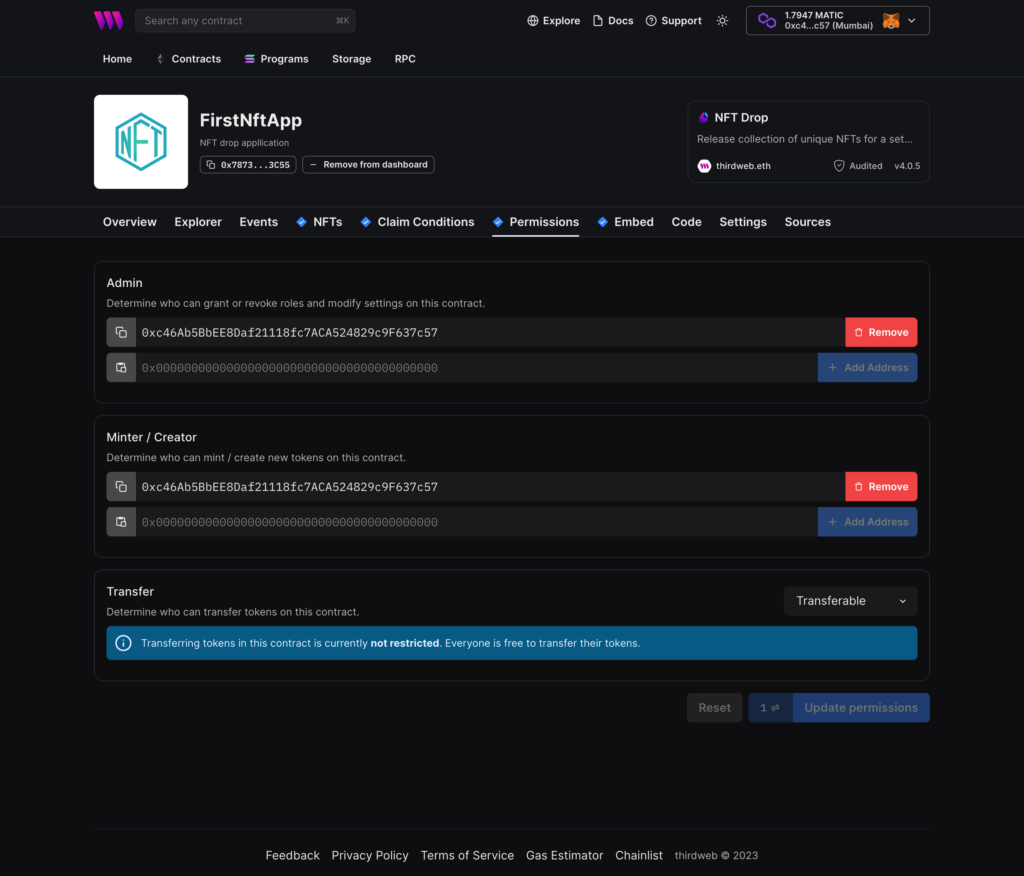Open RPC in navigation
The width and height of the screenshot is (1024, 876).
[405, 59]
